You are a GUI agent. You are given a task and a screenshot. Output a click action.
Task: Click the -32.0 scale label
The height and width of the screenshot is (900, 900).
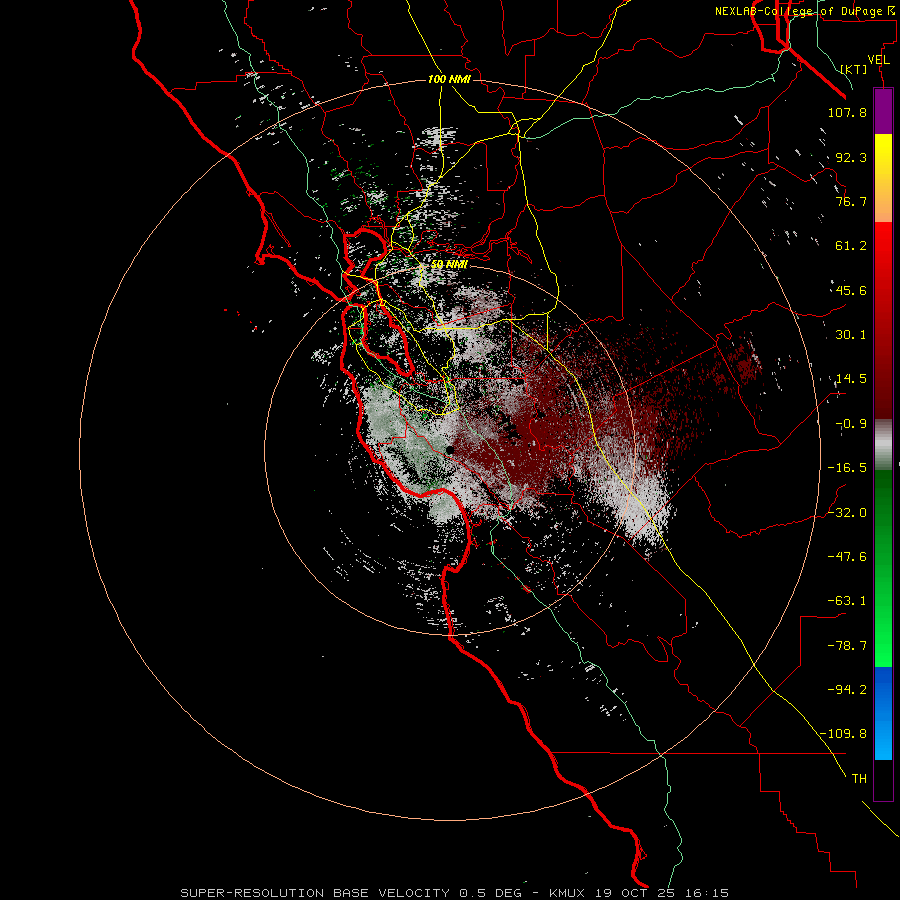[x=847, y=513]
